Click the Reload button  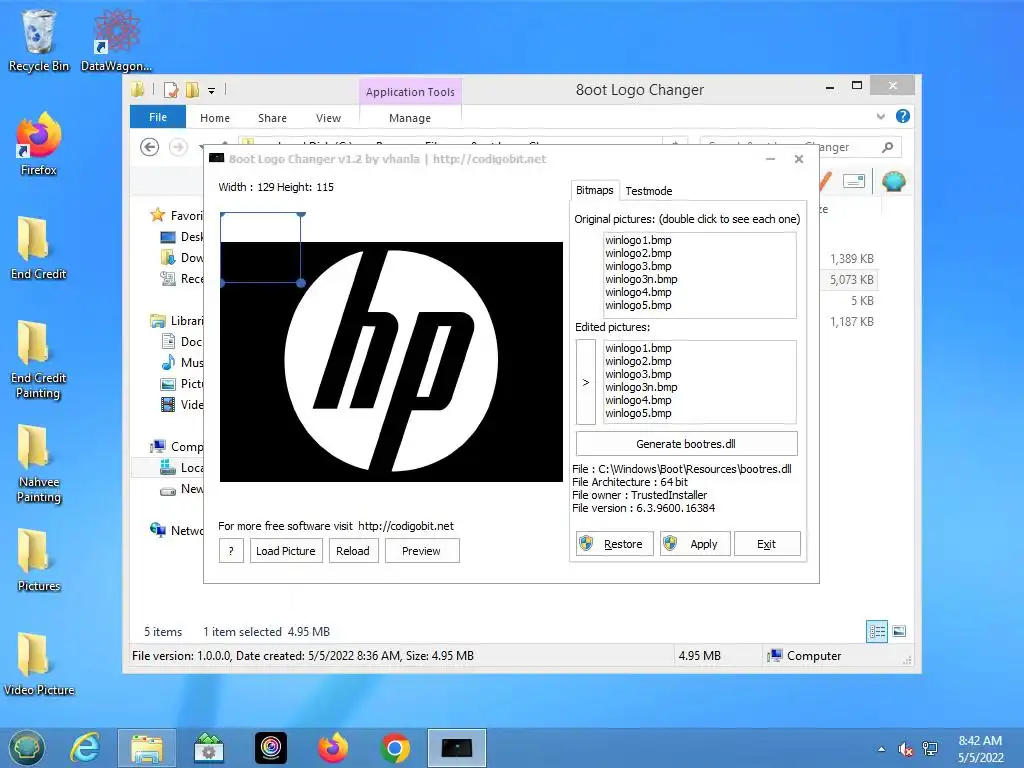coord(353,551)
